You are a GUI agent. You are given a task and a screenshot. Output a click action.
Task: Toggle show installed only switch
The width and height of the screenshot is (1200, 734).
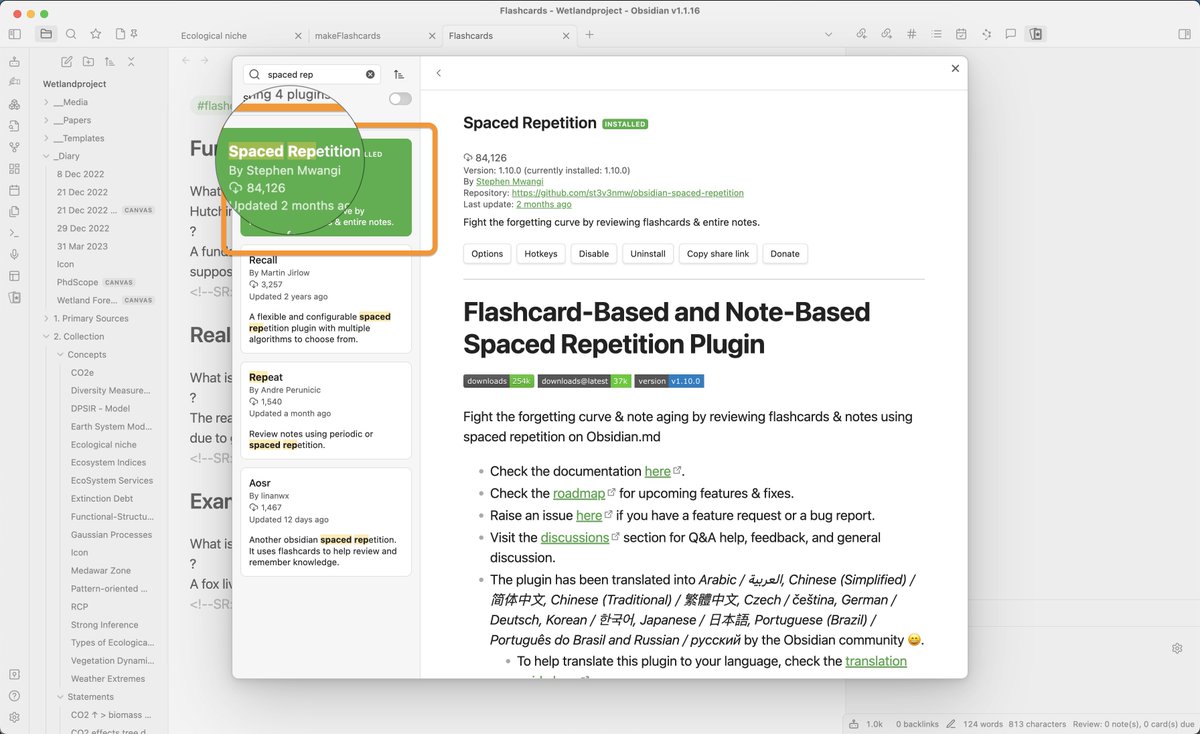point(400,98)
